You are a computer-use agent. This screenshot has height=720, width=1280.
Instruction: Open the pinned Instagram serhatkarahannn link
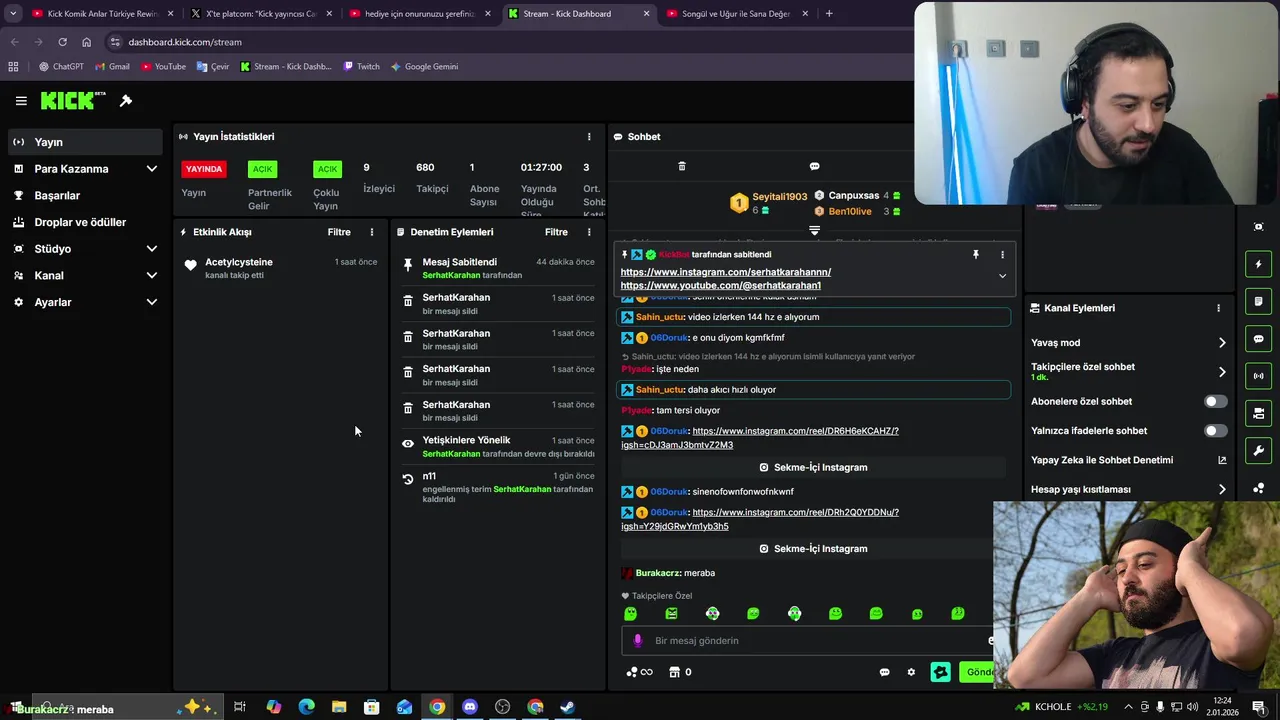(x=725, y=272)
